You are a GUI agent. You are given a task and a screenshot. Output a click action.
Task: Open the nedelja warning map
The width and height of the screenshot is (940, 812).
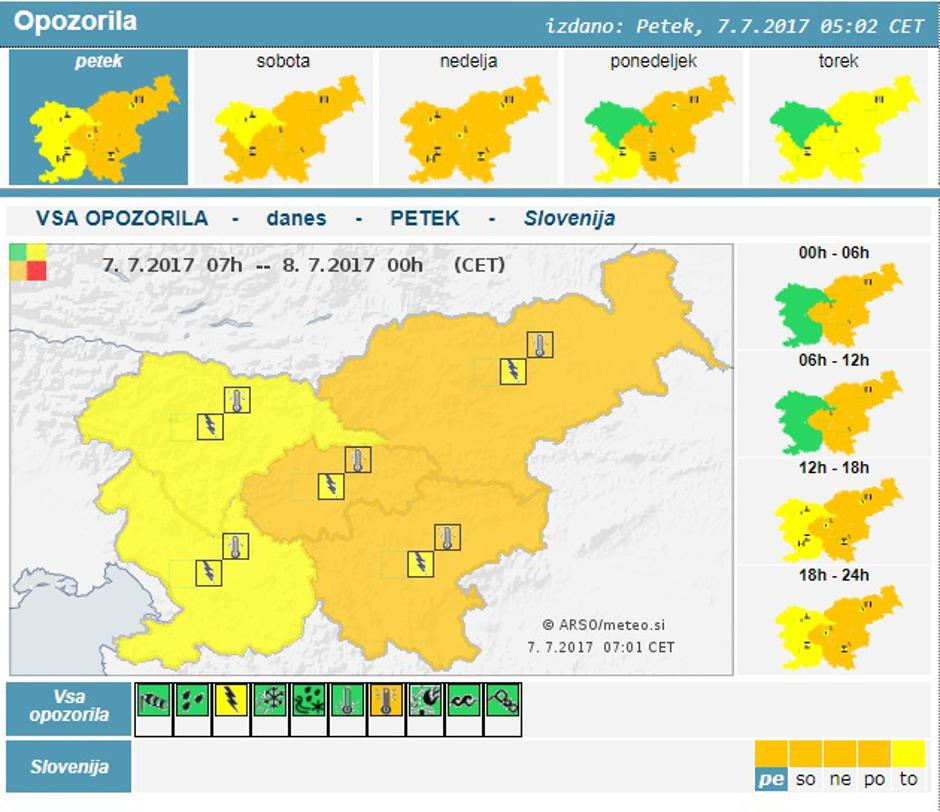coord(471,120)
